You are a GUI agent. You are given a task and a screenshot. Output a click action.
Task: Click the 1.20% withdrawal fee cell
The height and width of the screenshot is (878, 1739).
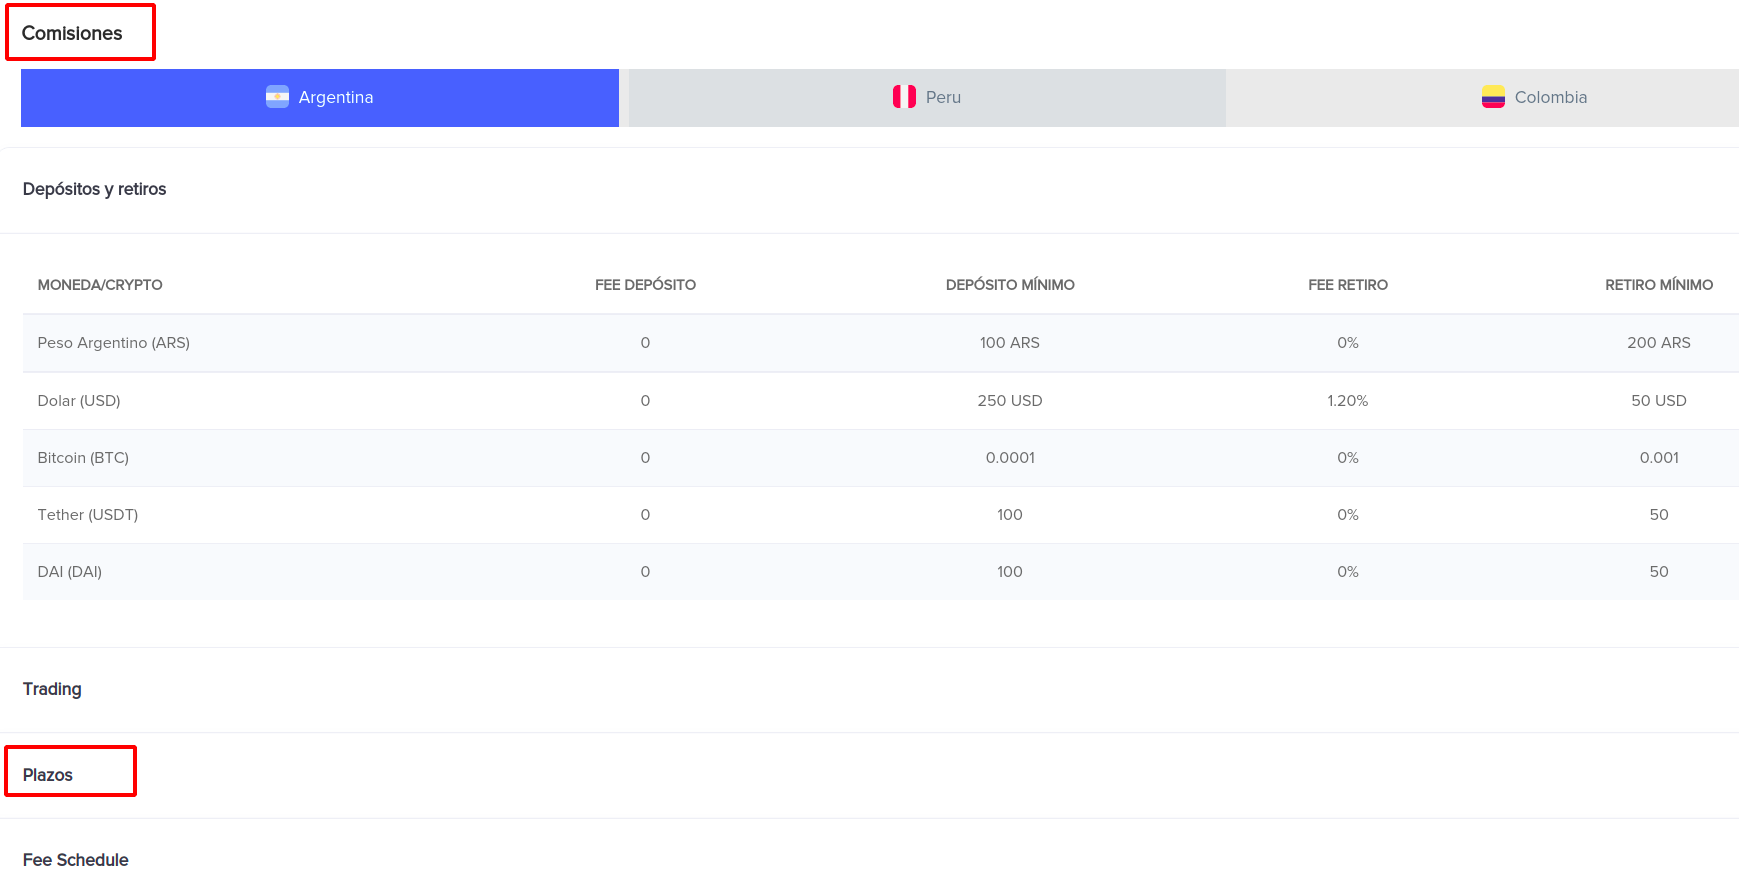pos(1348,401)
